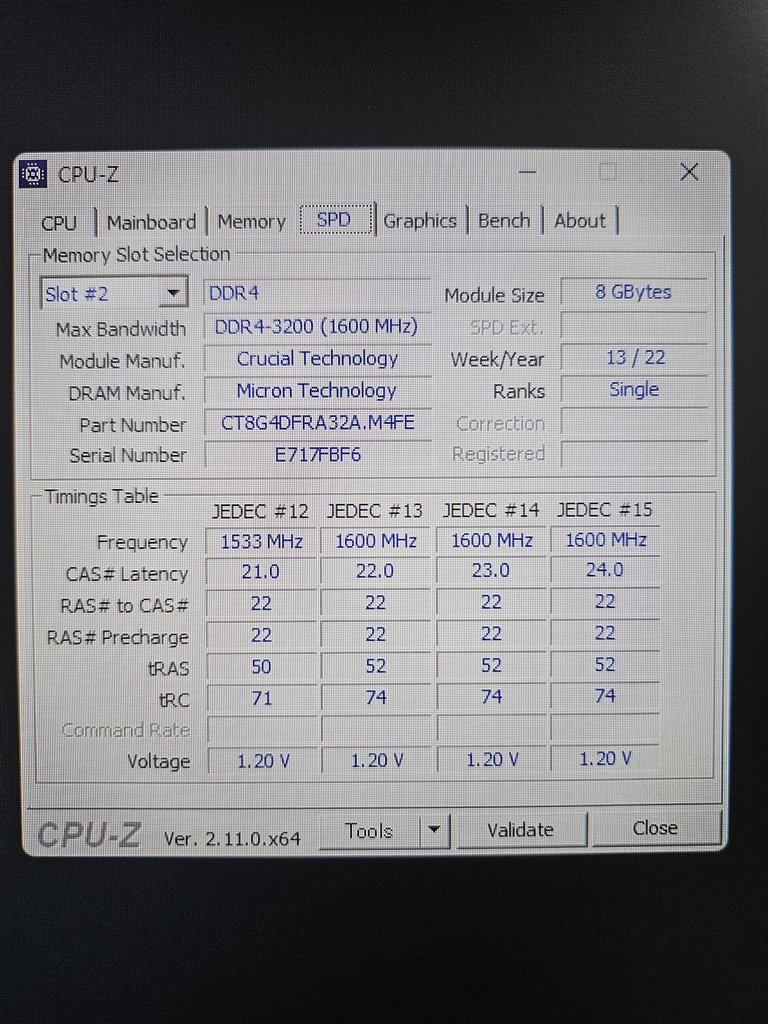Click the empty Correction field

633,421
